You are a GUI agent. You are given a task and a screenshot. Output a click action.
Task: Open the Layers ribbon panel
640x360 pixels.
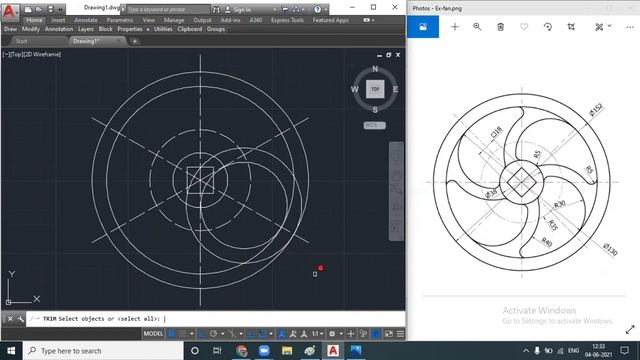point(86,29)
